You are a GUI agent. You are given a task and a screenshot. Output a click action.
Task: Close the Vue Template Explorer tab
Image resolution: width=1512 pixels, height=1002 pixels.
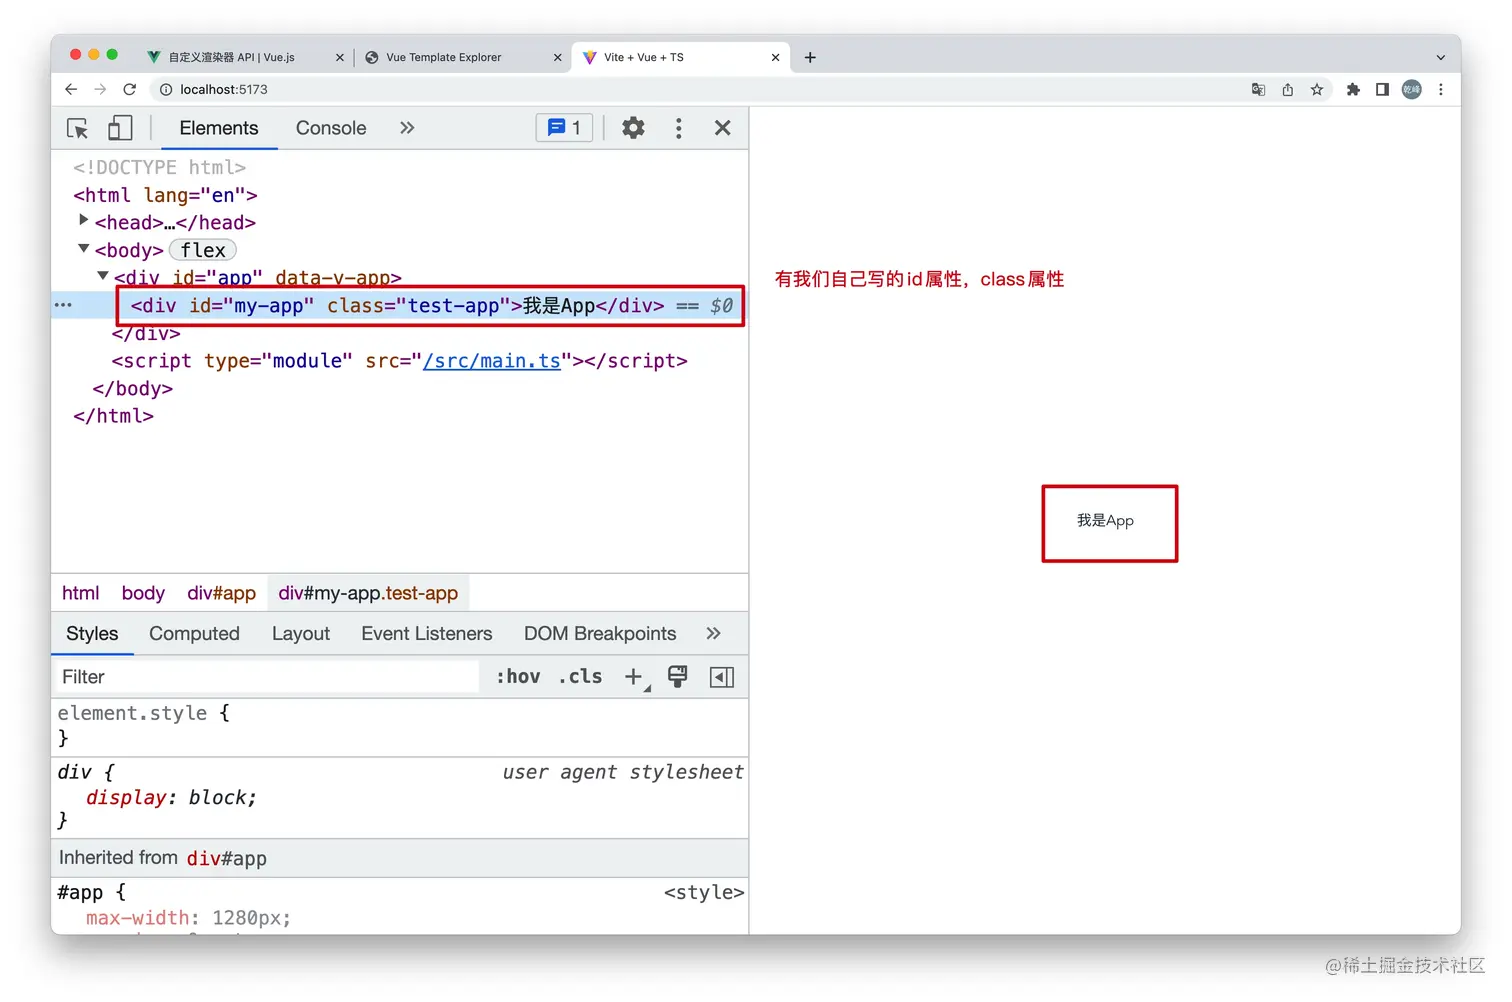[558, 57]
